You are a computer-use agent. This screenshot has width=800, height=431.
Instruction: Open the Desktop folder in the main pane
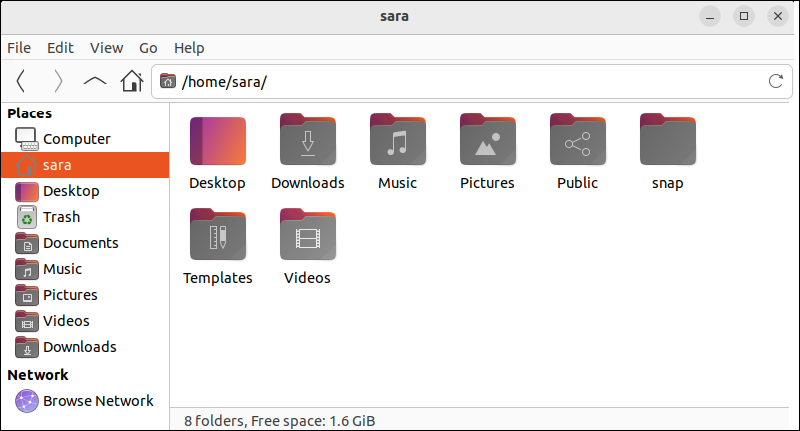pos(218,141)
